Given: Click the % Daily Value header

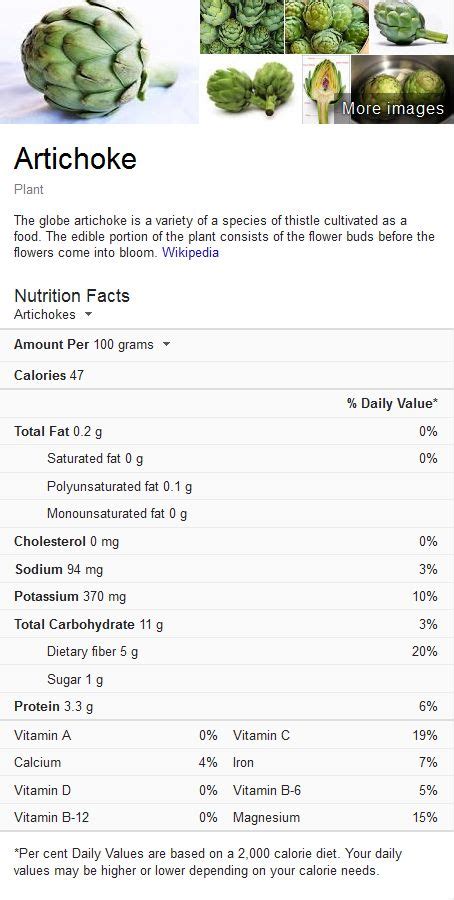Looking at the screenshot, I should [392, 404].
